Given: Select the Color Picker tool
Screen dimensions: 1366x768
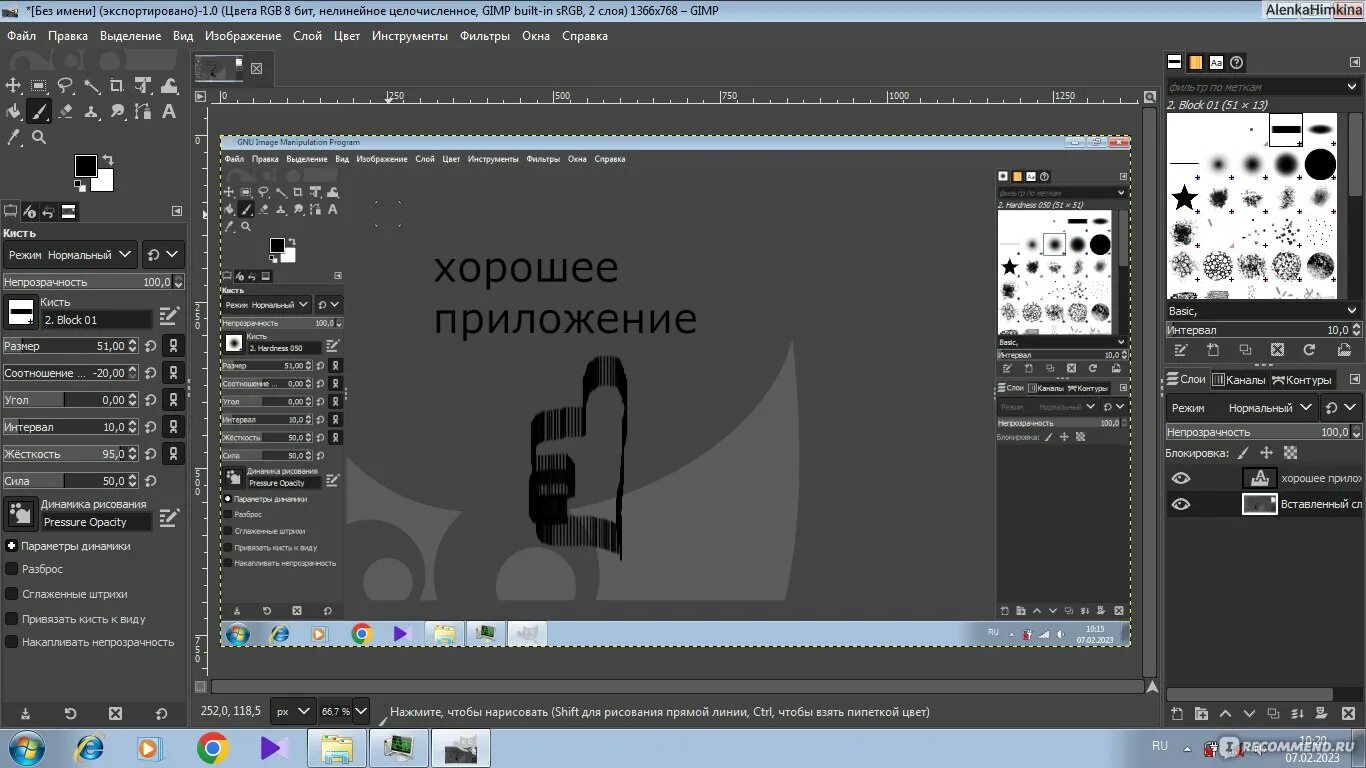Looking at the screenshot, I should click(13, 137).
